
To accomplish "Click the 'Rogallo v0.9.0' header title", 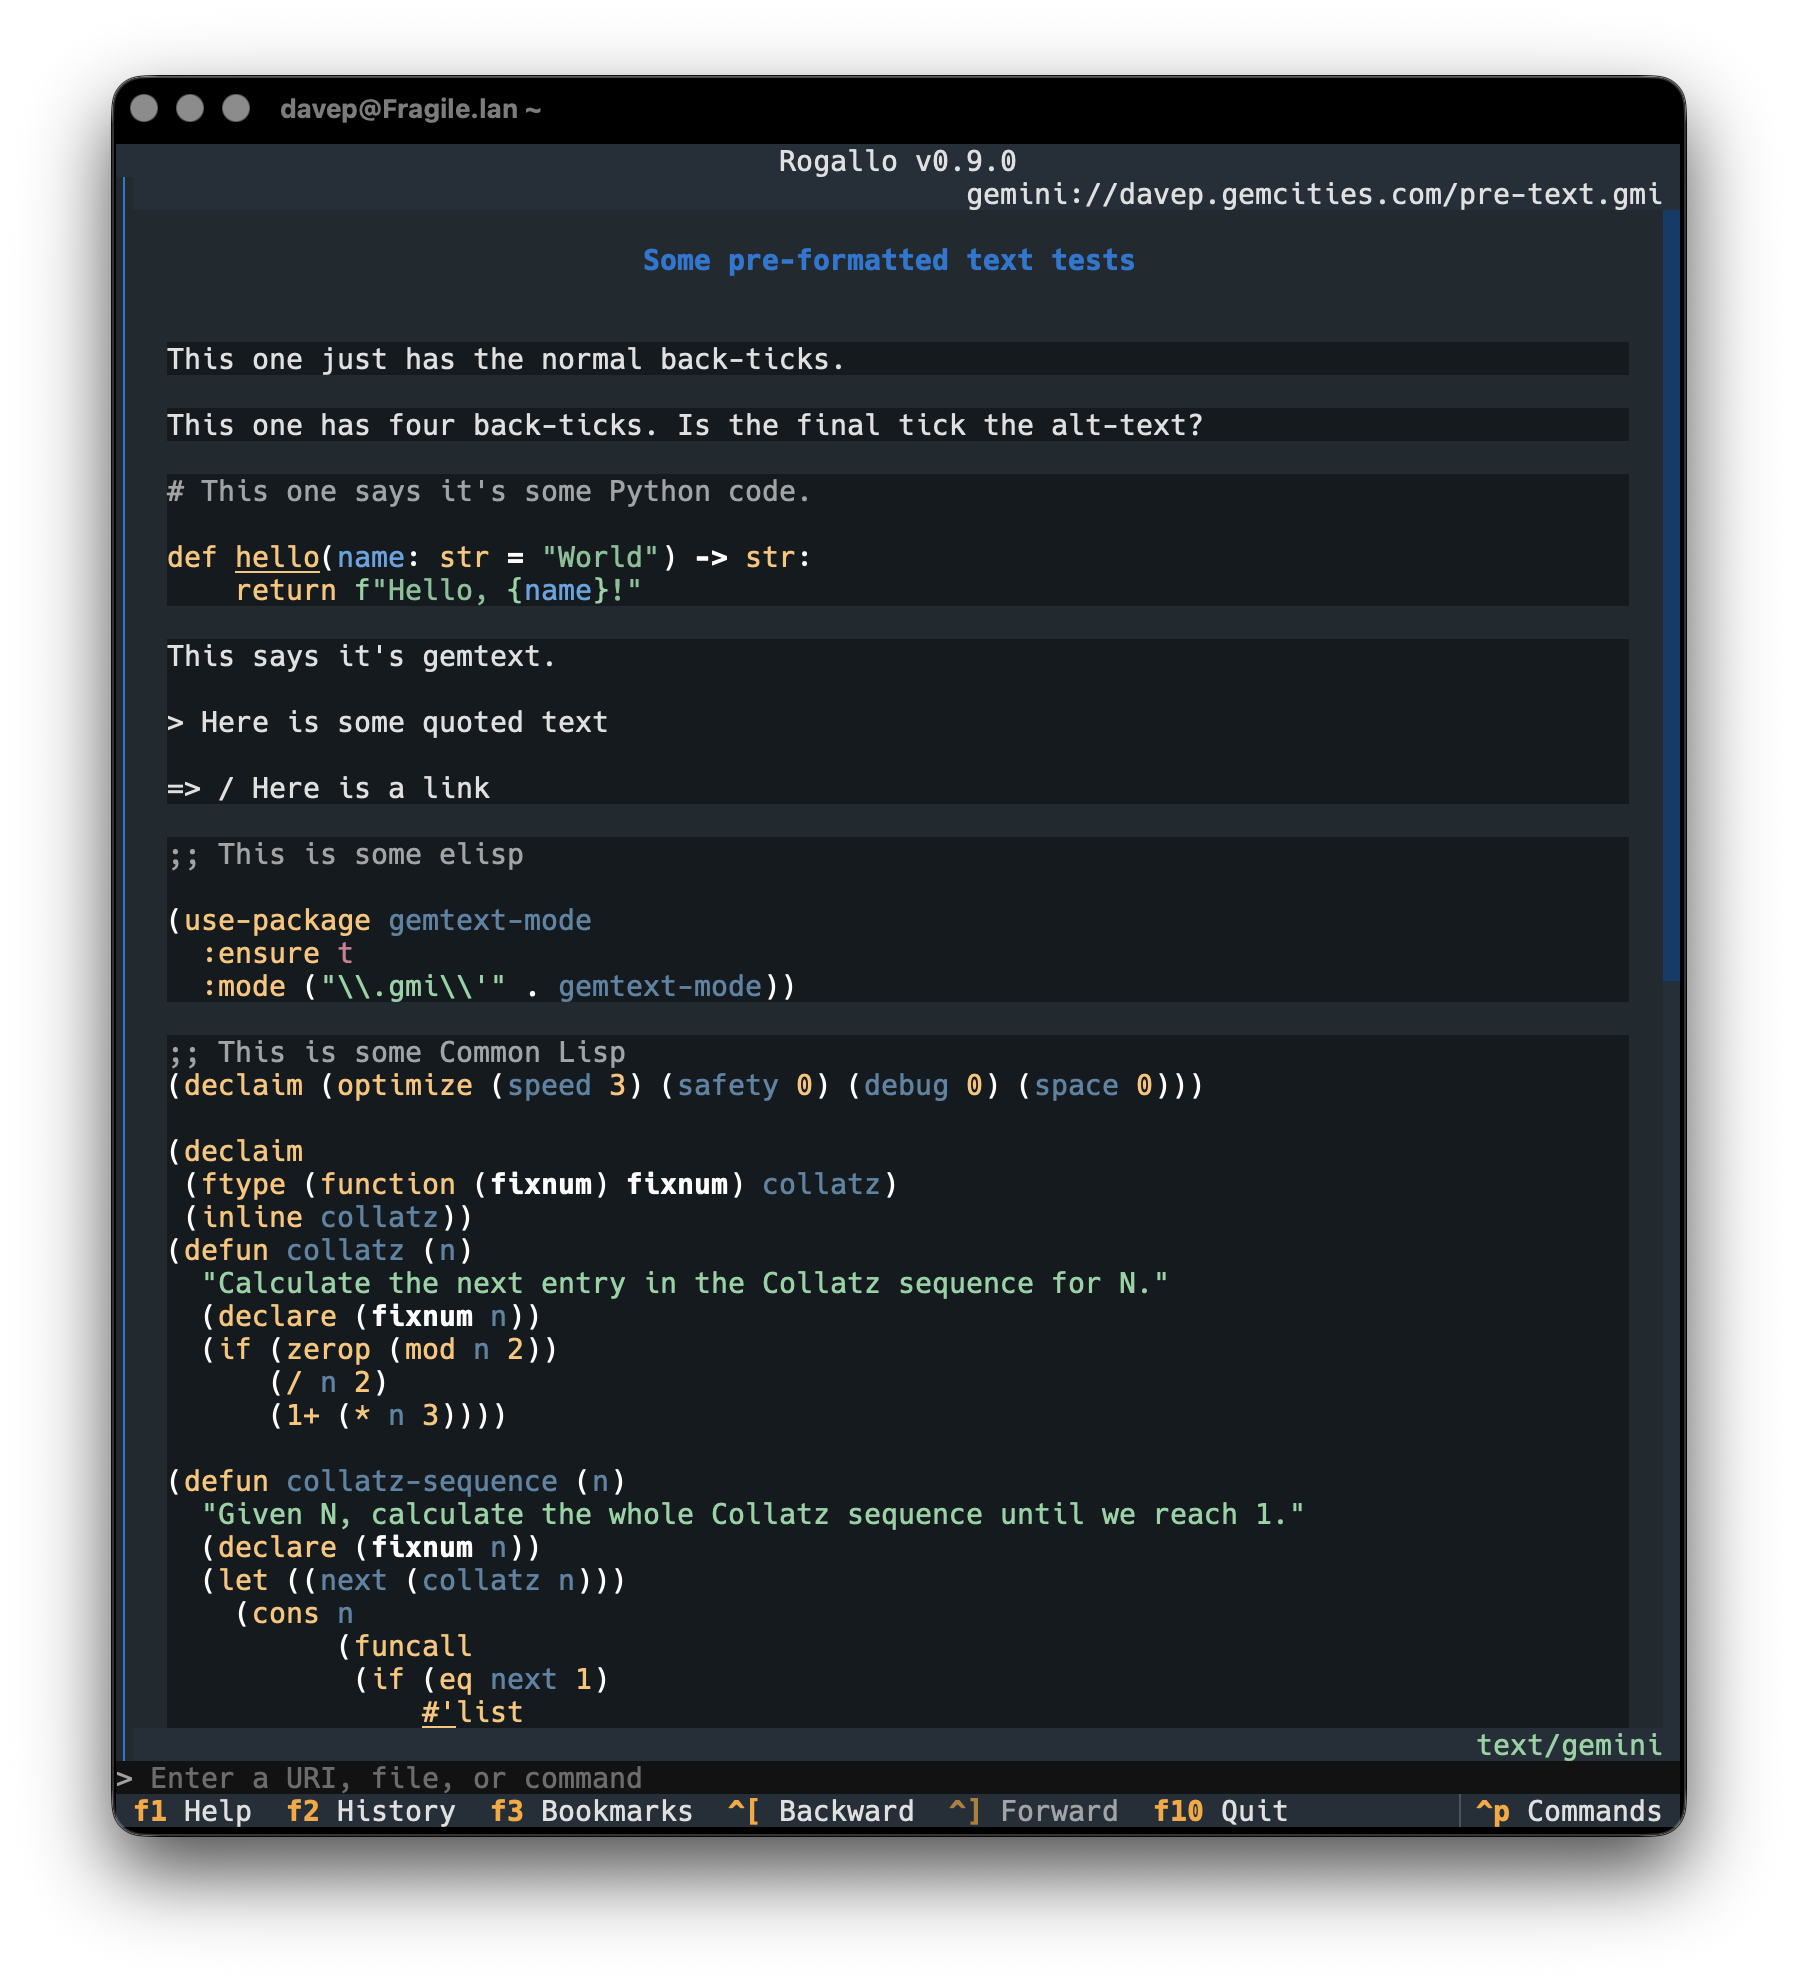I will (897, 161).
